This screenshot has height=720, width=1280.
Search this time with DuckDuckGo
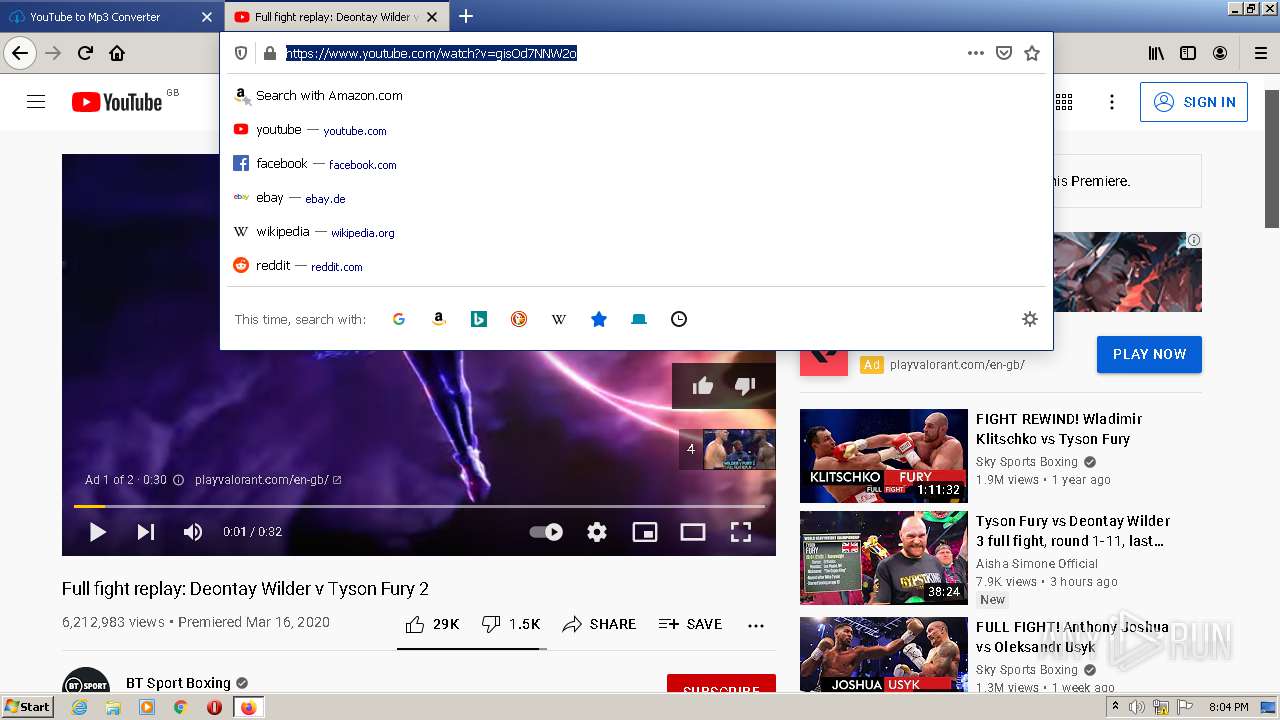[519, 319]
